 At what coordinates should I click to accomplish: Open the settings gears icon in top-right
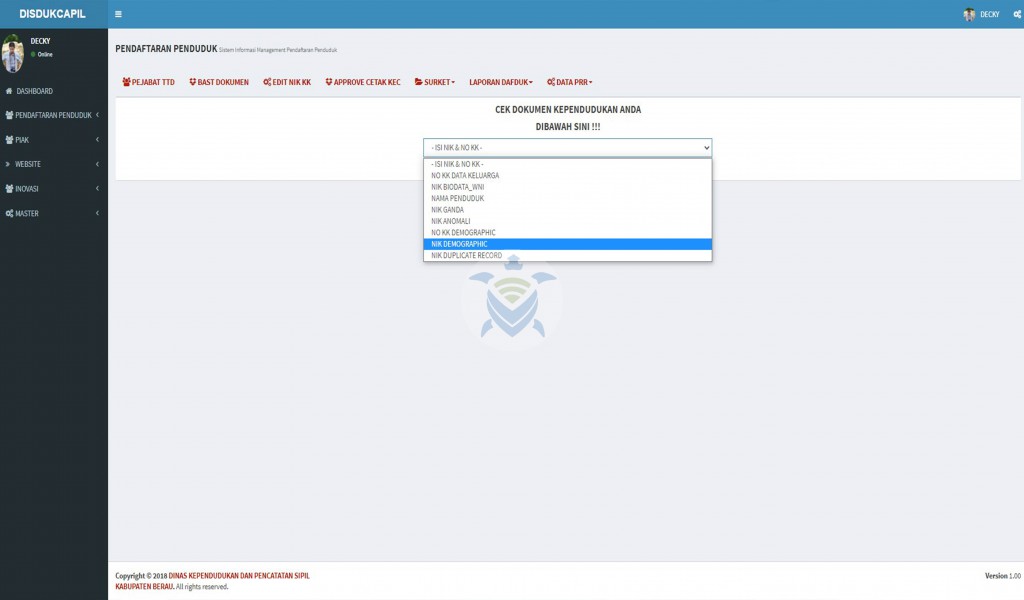pos(1013,14)
